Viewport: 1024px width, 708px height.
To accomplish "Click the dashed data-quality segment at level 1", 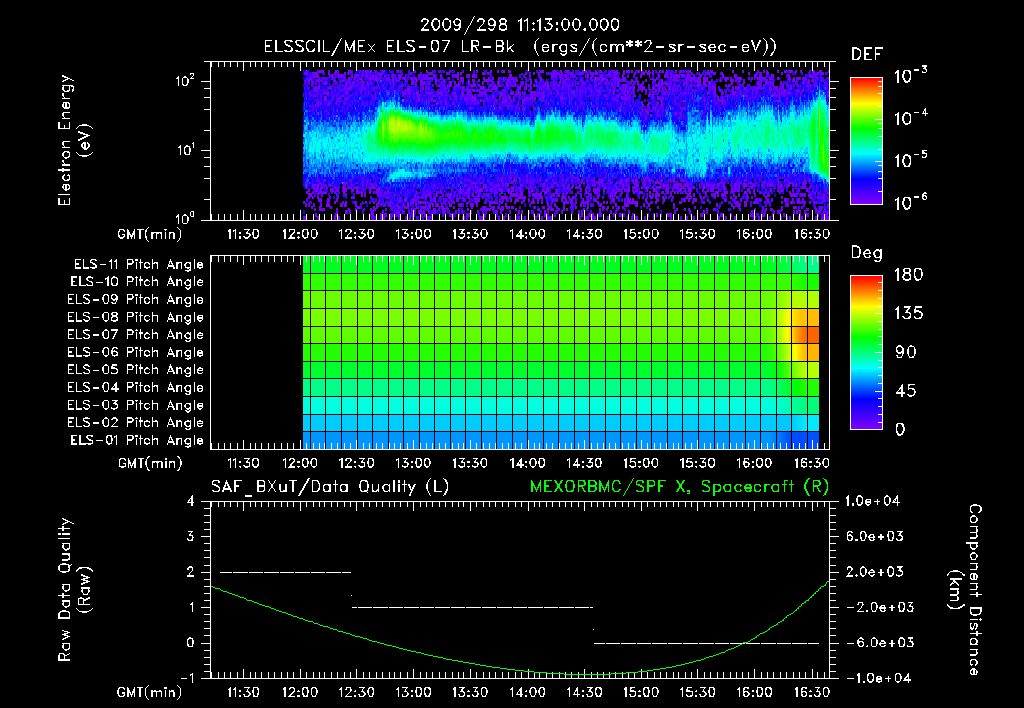I will pyautogui.click(x=473, y=607).
